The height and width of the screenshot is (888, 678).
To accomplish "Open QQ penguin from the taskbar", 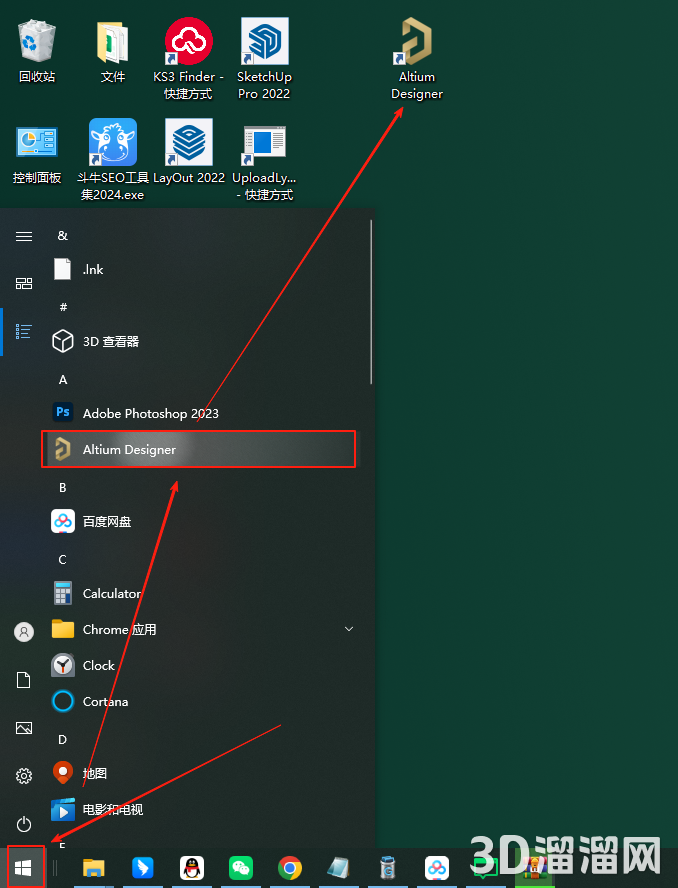I will pyautogui.click(x=192, y=868).
